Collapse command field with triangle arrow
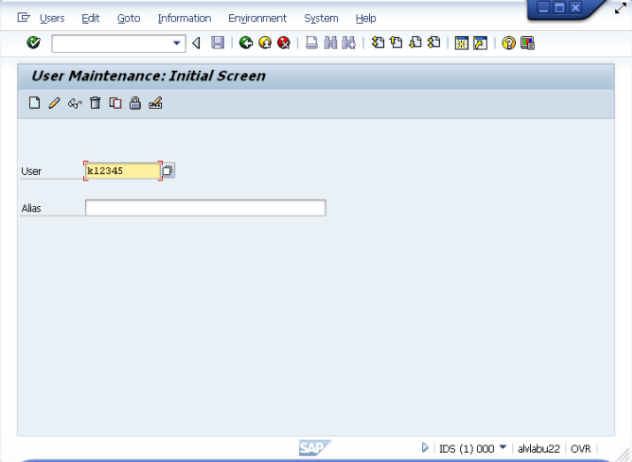This screenshot has width=632, height=462. tap(196, 43)
